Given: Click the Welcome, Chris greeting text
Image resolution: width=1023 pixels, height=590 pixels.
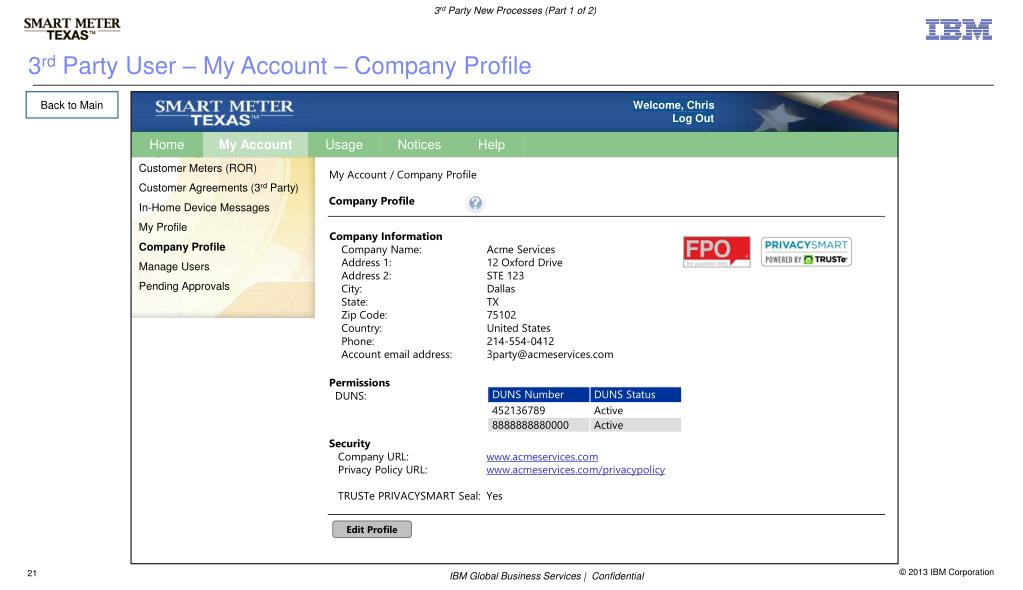Looking at the screenshot, I should (673, 105).
